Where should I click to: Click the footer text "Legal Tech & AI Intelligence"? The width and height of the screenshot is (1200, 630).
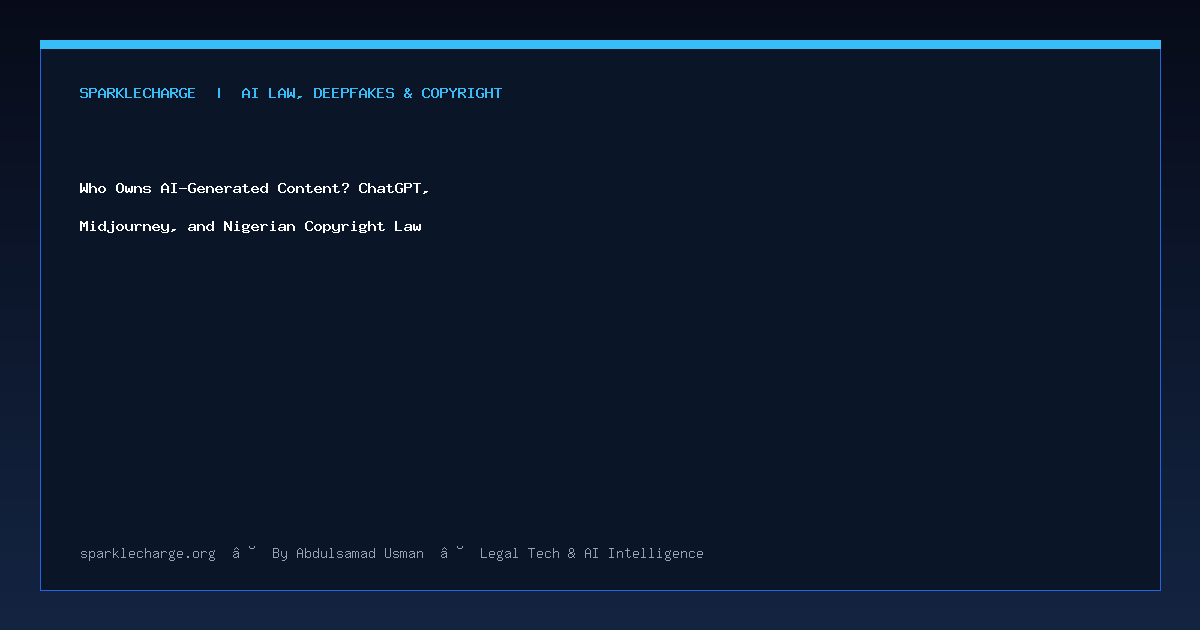[x=592, y=553]
